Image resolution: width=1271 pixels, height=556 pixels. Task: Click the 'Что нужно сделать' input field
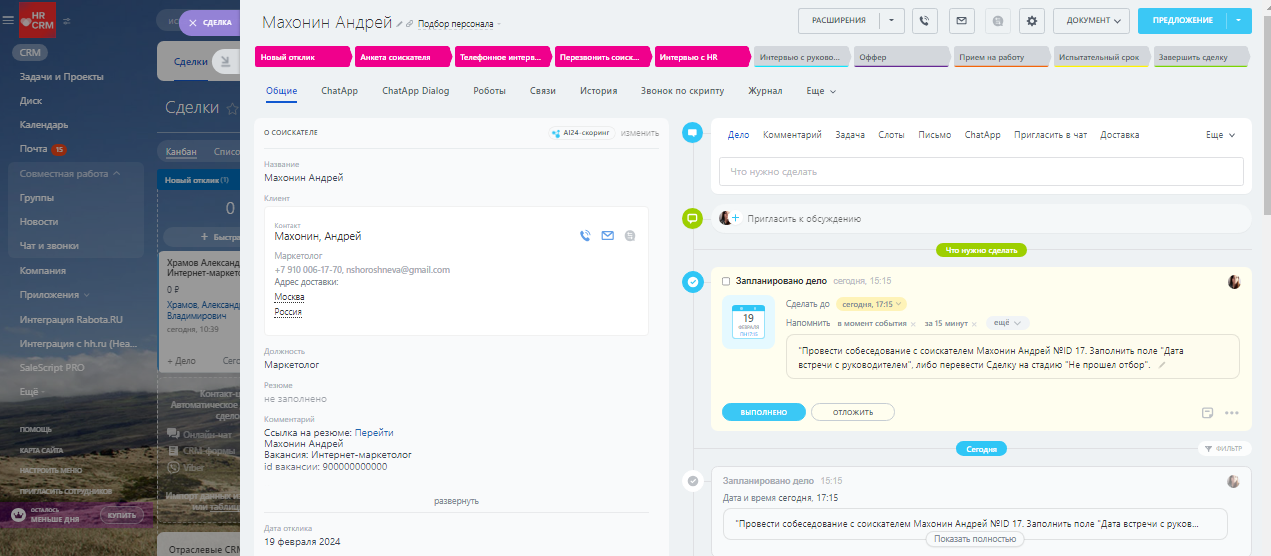click(x=980, y=172)
